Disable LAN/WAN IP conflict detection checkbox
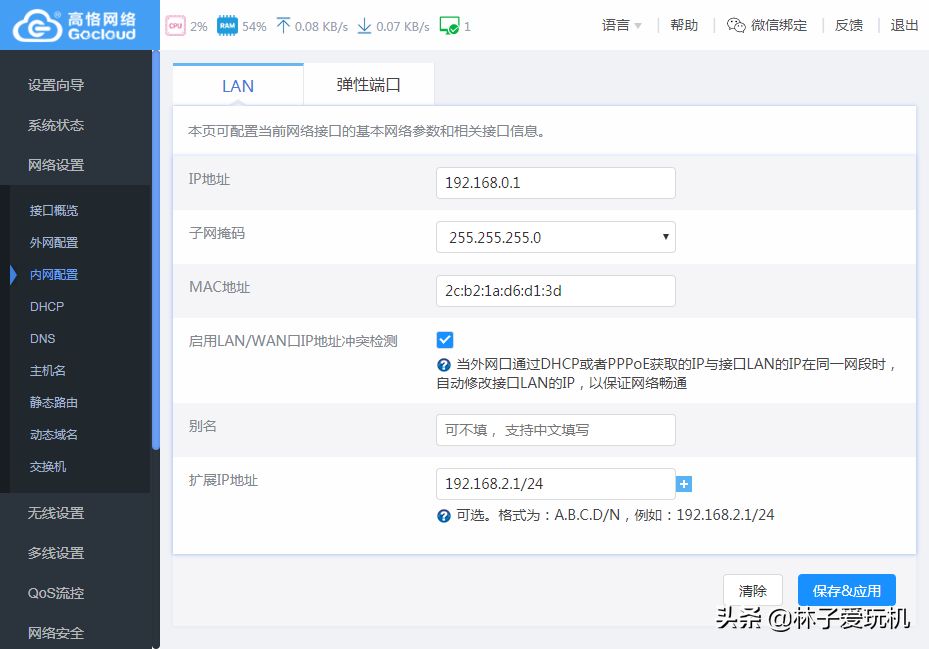The image size is (929, 649). pyautogui.click(x=445, y=340)
